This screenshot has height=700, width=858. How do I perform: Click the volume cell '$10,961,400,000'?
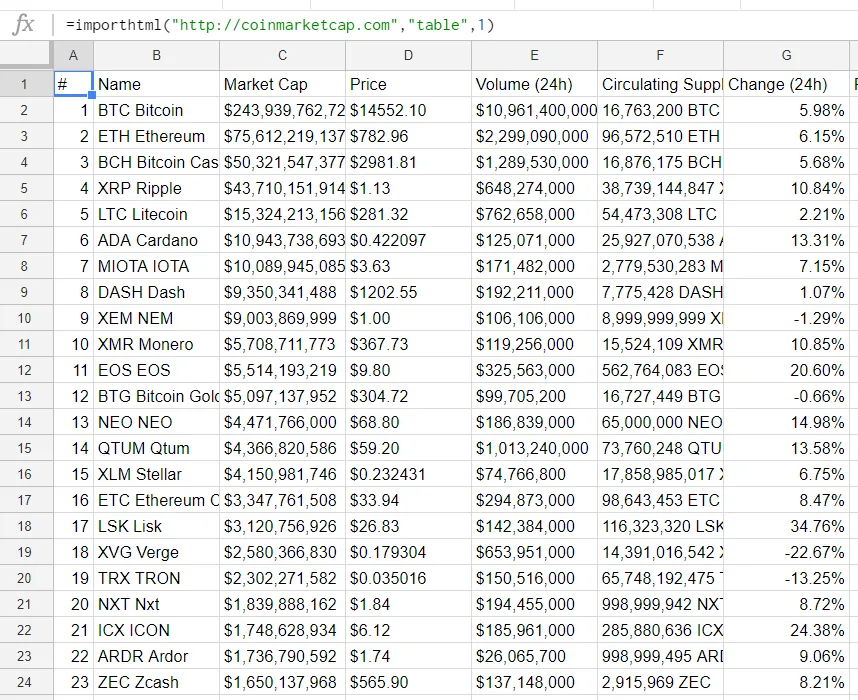(x=535, y=111)
